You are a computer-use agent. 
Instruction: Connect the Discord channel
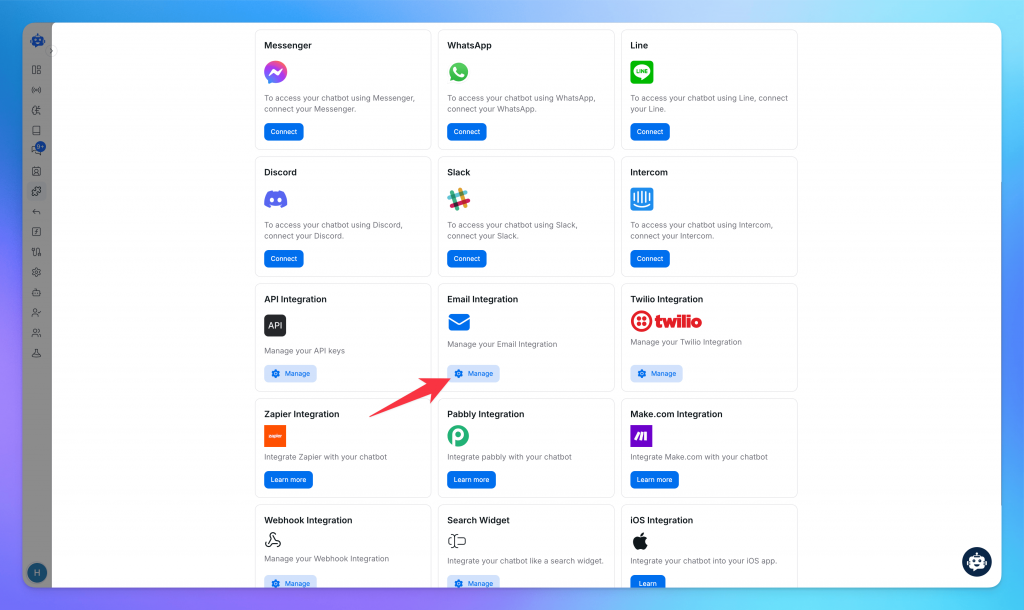tap(283, 259)
